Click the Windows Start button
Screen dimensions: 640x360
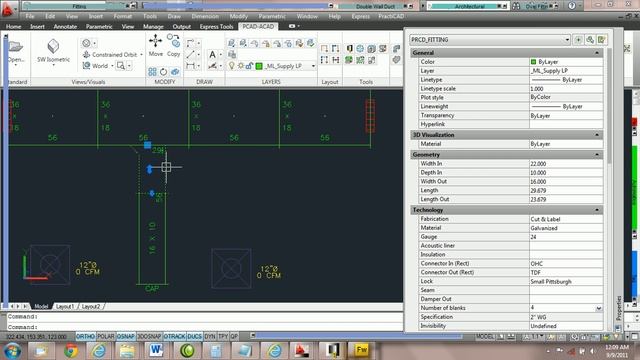[x=13, y=350]
